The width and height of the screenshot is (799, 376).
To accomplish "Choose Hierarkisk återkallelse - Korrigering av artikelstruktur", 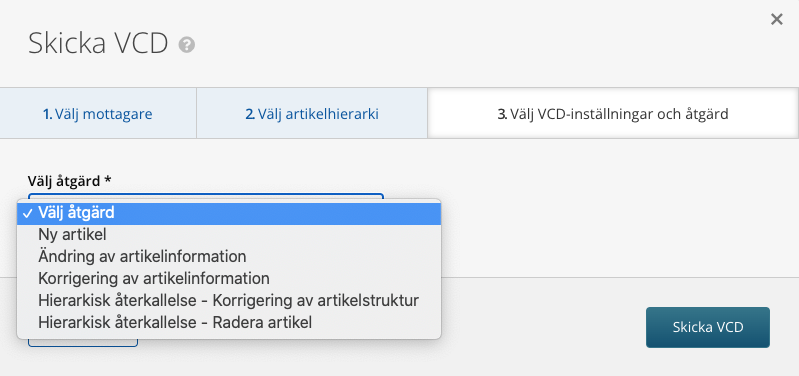I will [x=229, y=301].
